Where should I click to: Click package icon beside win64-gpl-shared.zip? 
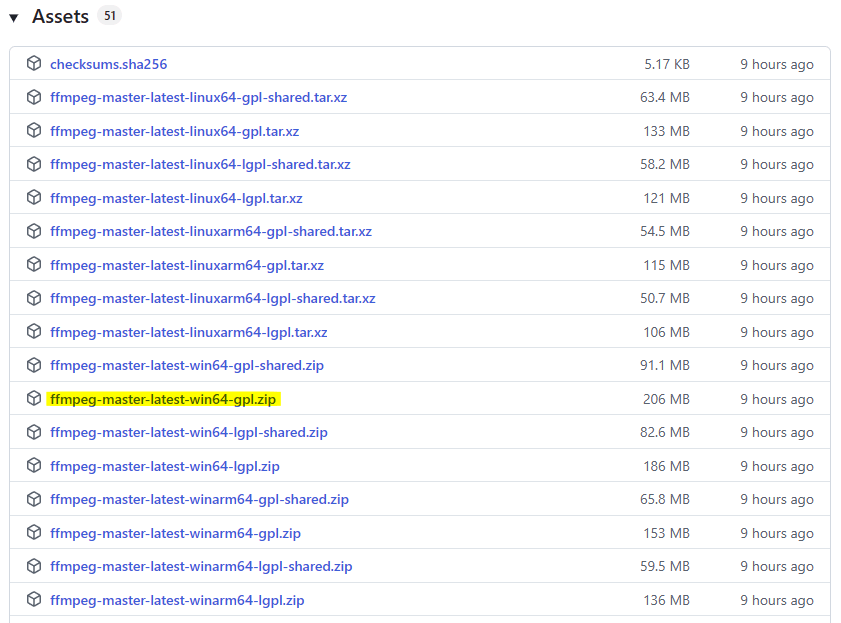pos(34,365)
